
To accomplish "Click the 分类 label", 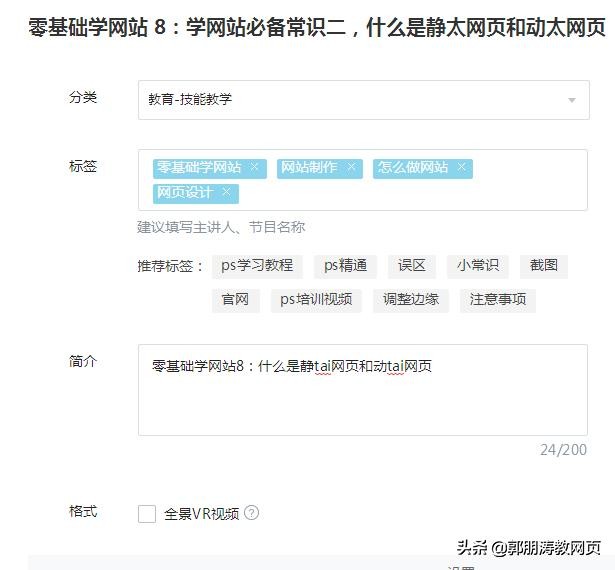I will (x=83, y=97).
